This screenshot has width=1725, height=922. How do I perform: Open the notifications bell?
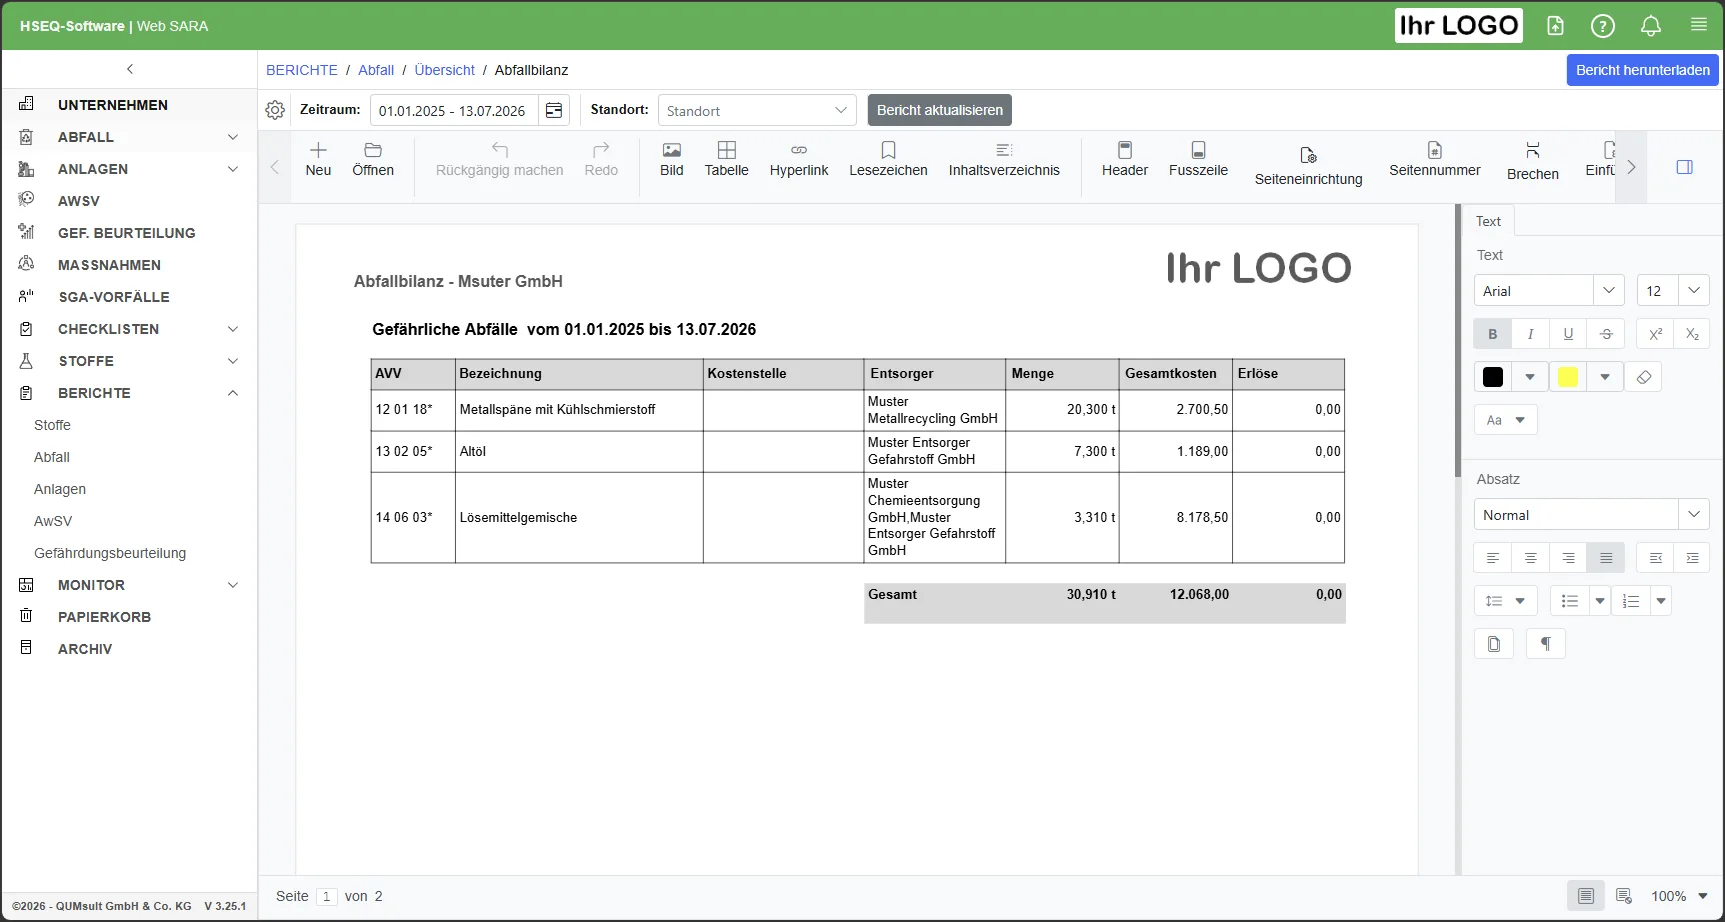(1651, 26)
